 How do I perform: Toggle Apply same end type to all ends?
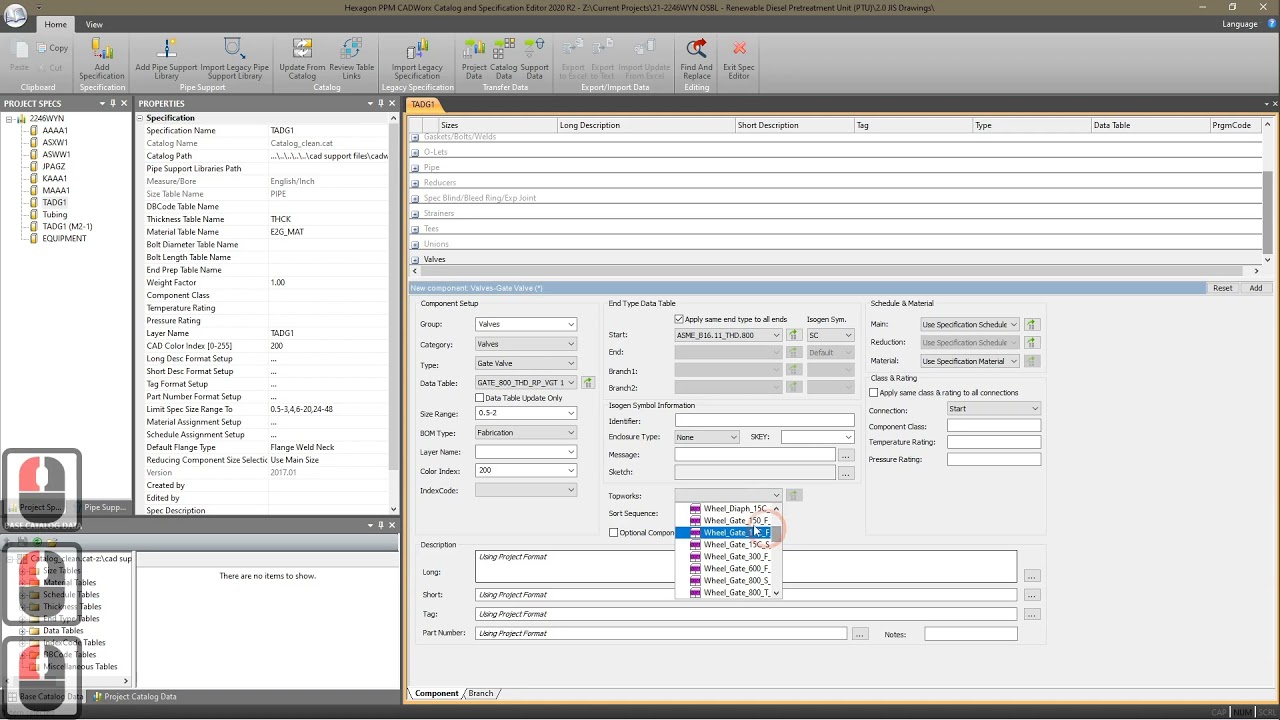click(x=679, y=319)
